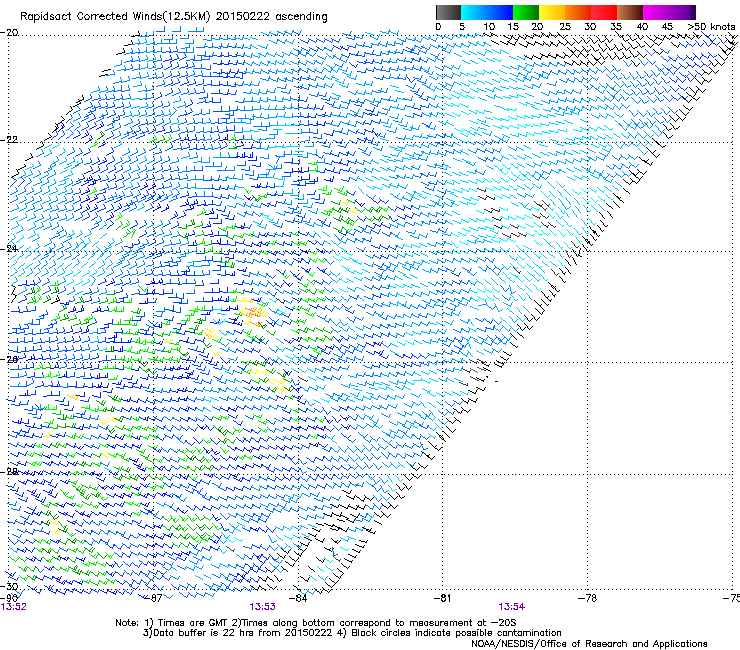Click the '45' legend scale label
The height and width of the screenshot is (650, 740).
667,27
